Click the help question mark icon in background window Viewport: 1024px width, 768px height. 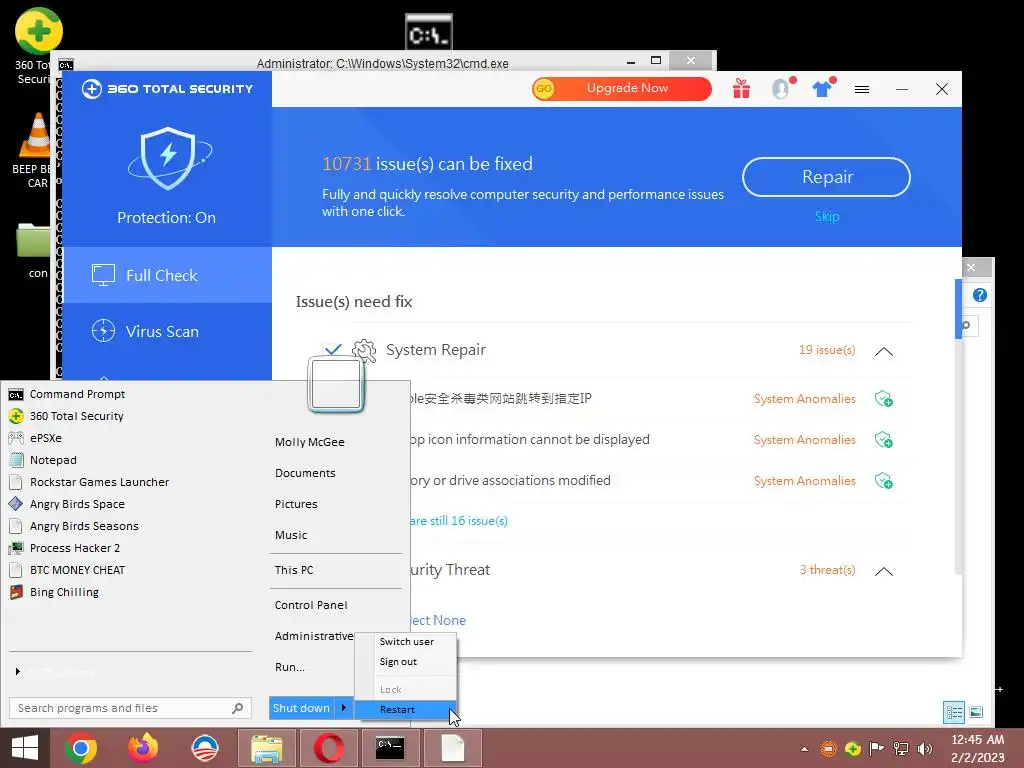(x=980, y=295)
